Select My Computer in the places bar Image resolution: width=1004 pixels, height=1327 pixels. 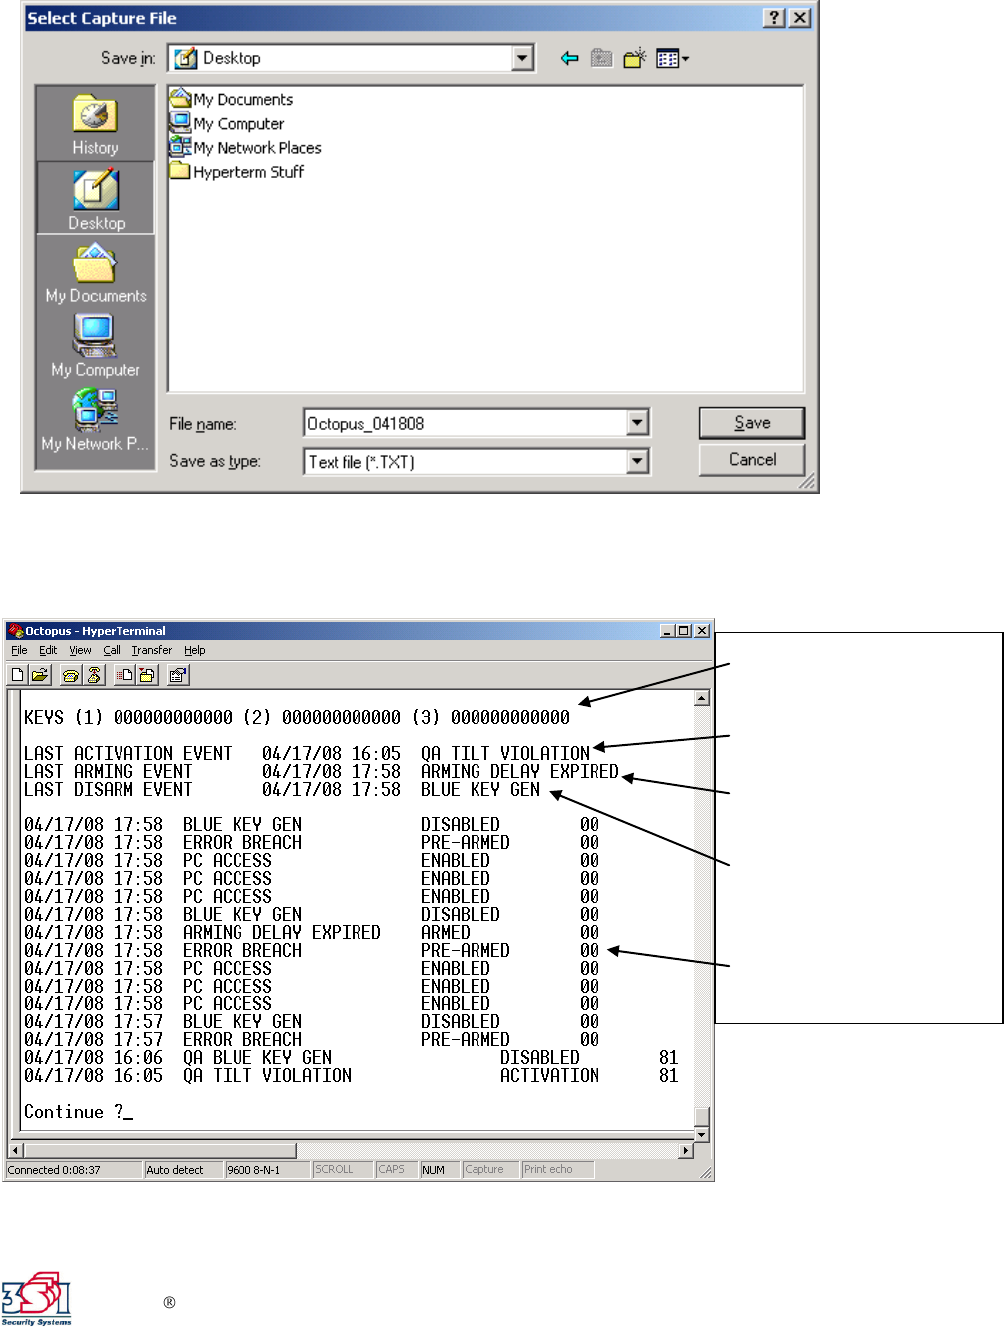96,346
